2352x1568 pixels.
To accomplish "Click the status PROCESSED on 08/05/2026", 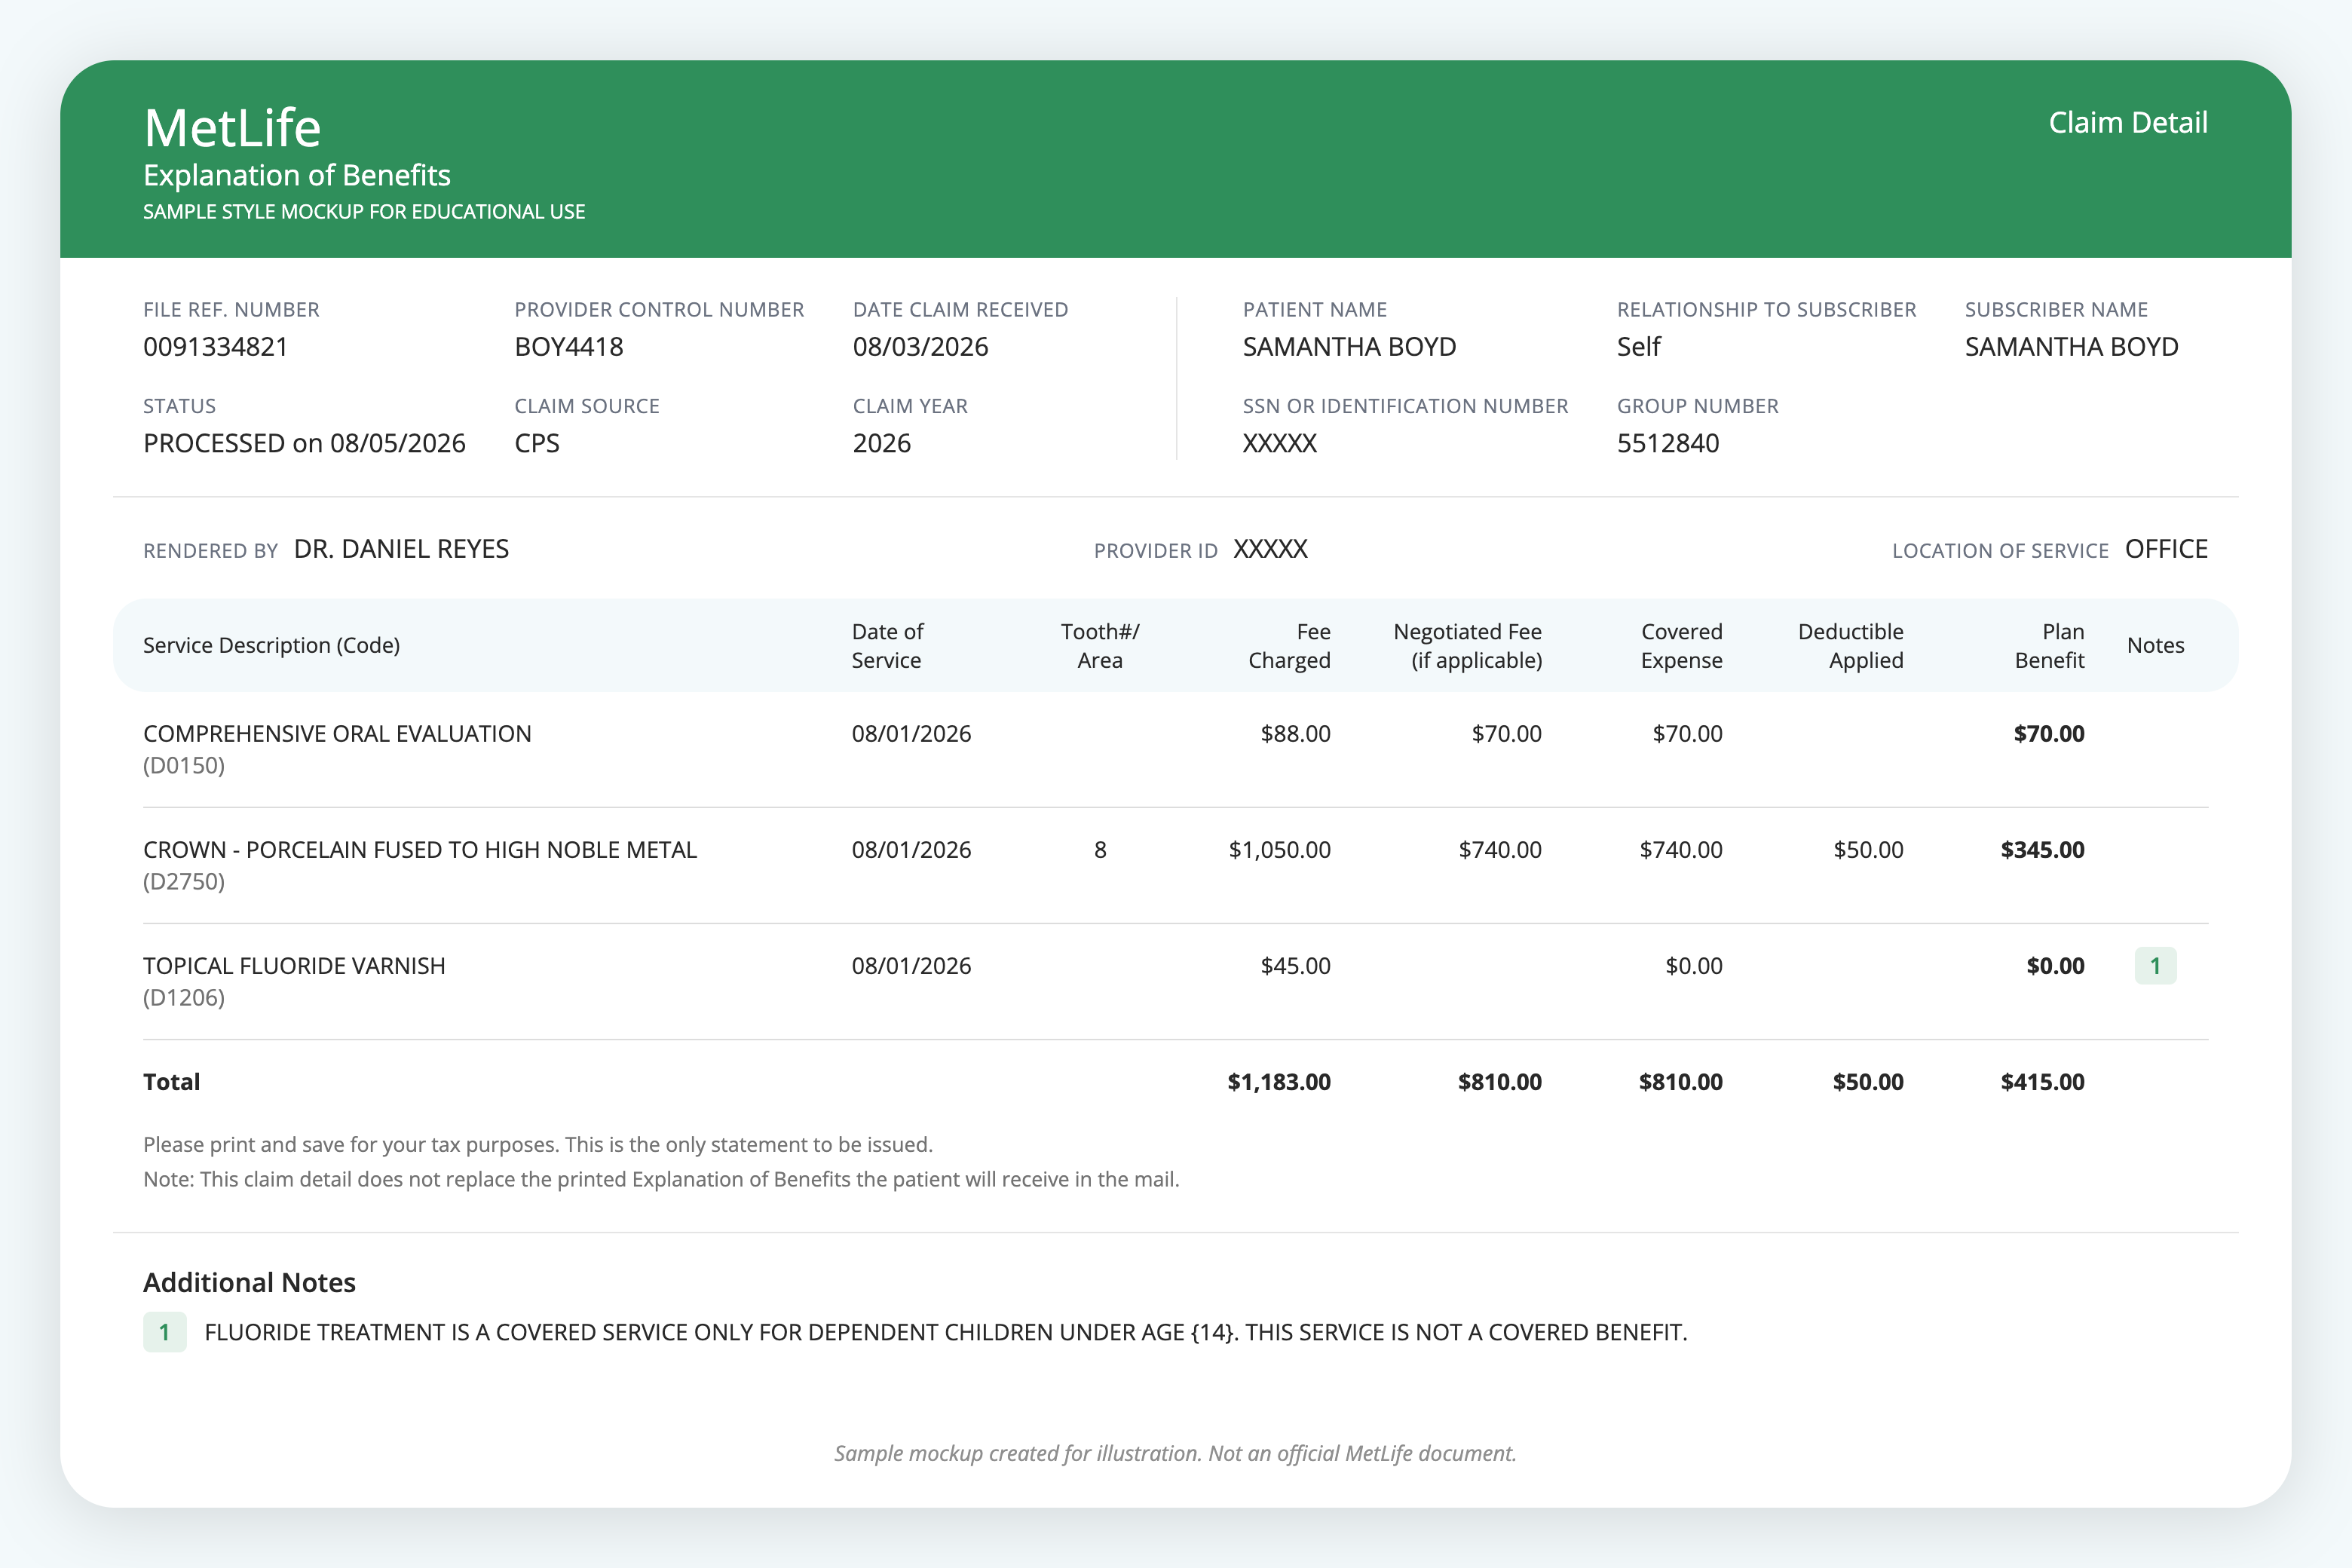I will (x=304, y=443).
